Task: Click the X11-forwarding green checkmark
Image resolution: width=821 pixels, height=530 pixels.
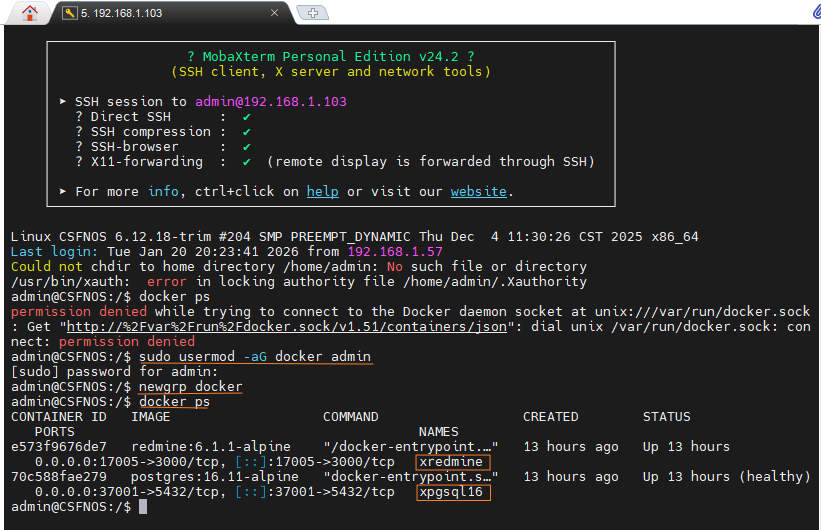Action: pos(246,161)
